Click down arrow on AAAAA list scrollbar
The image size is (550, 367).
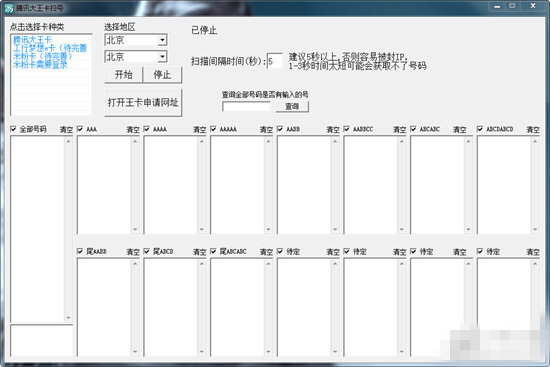268,229
